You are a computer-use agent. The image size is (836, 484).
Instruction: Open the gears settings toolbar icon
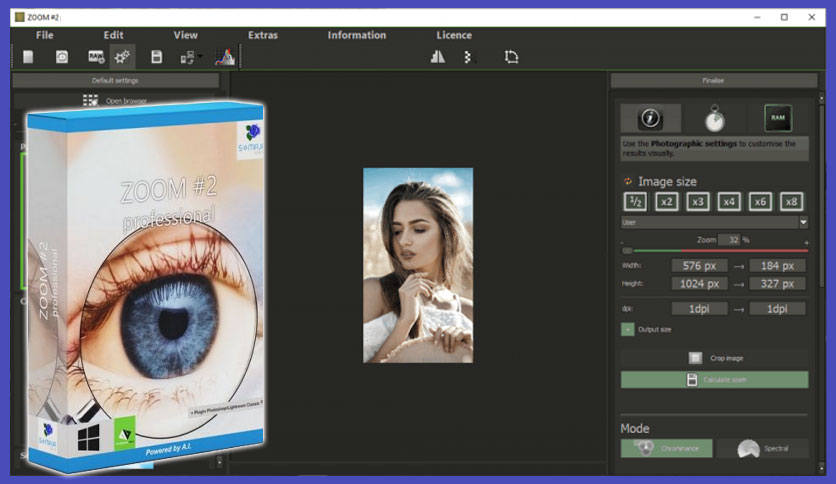(122, 57)
